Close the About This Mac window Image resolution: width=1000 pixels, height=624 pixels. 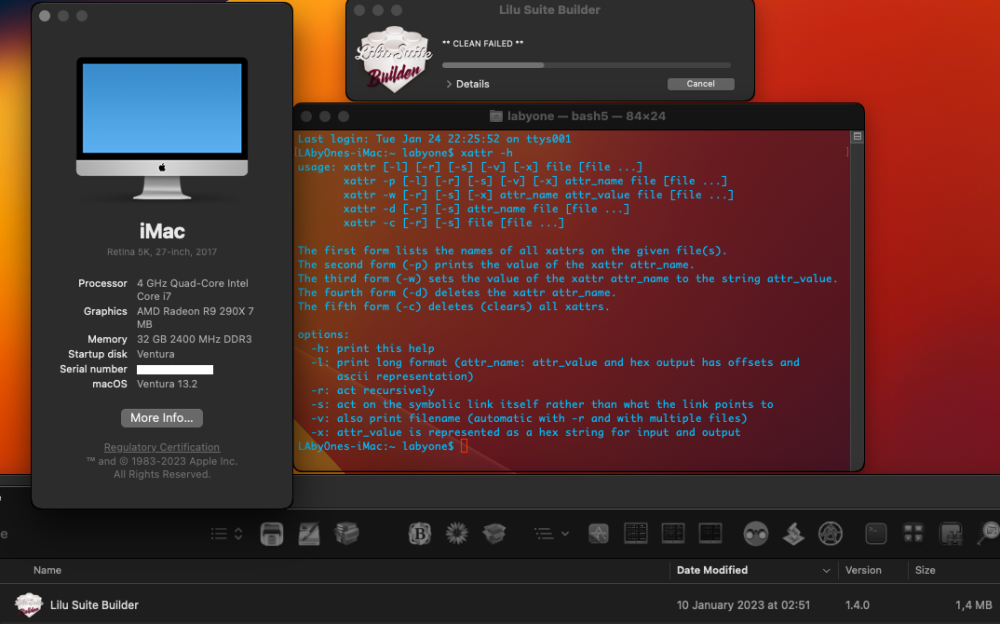point(45,15)
